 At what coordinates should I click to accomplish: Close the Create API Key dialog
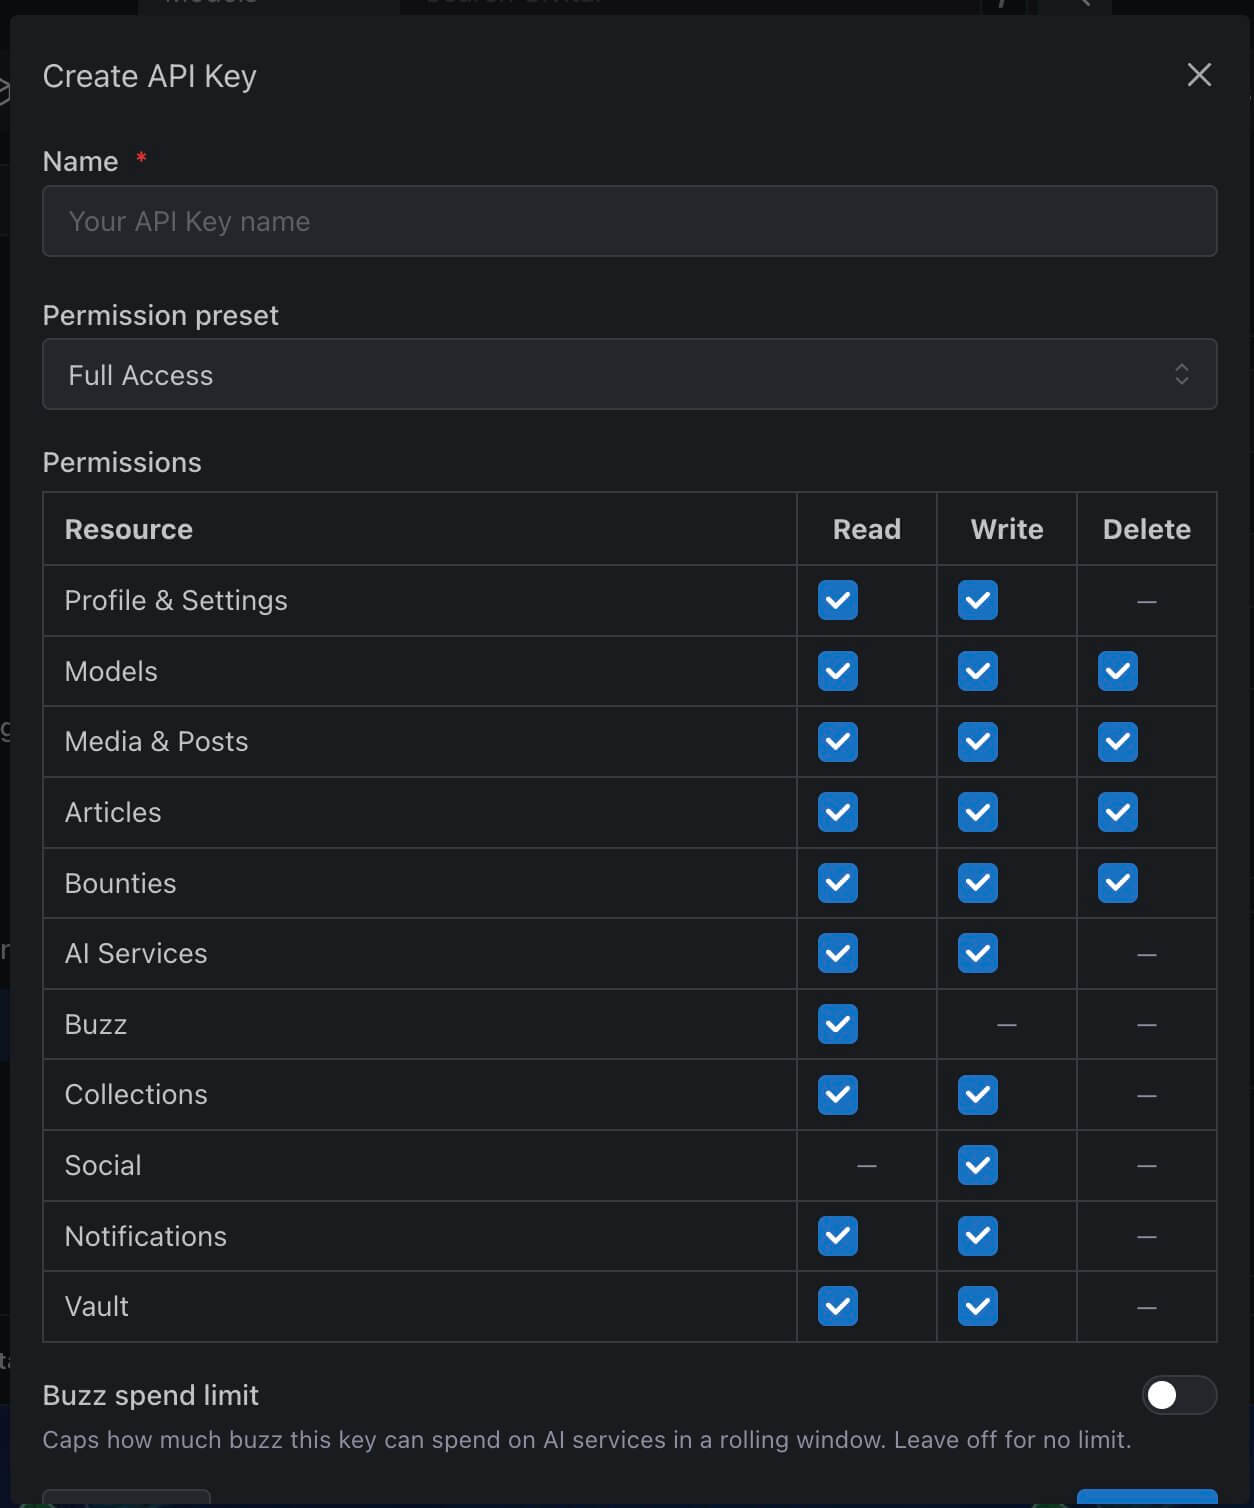(x=1199, y=75)
